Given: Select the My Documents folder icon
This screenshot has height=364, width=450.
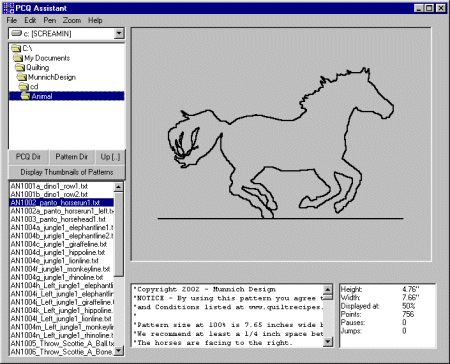Looking at the screenshot, I should pyautogui.click(x=18, y=58).
